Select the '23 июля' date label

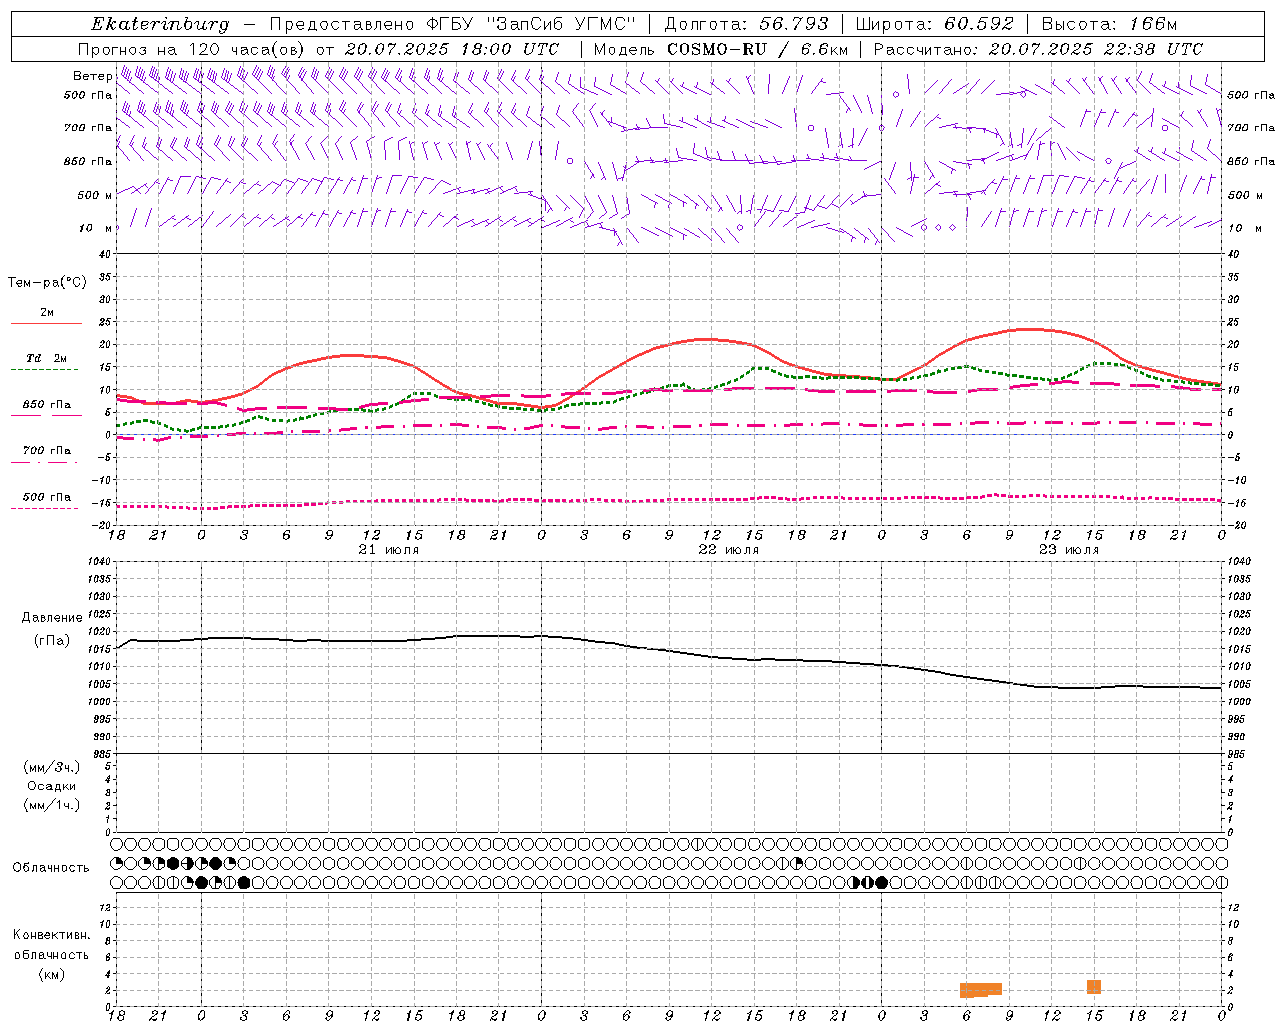pos(1069,550)
